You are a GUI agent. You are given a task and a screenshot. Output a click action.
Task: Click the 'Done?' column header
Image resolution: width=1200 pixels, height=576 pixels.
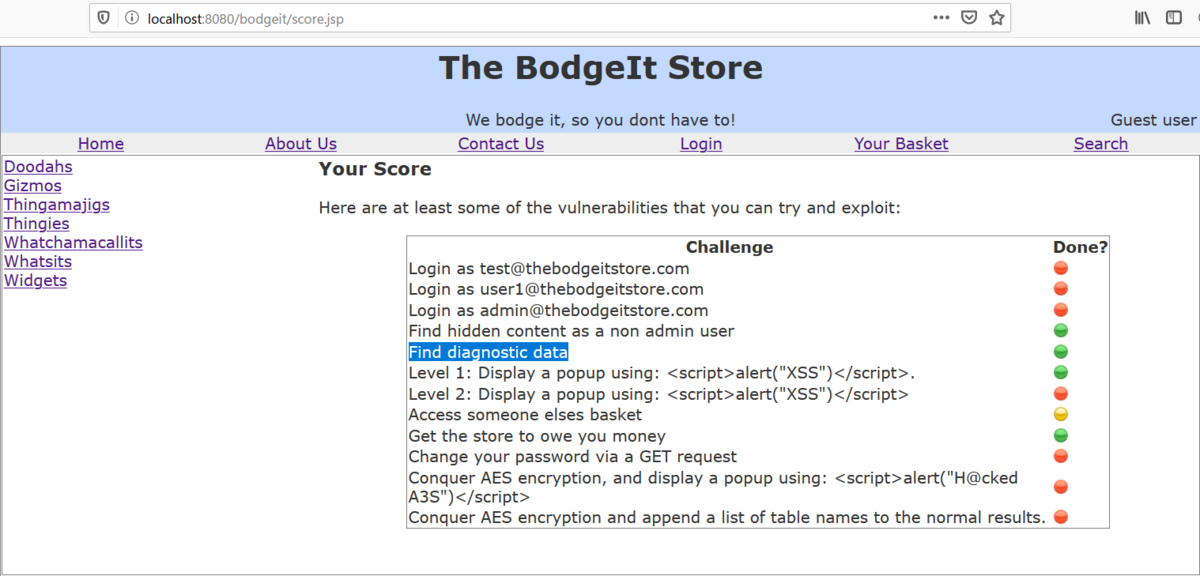pyautogui.click(x=1080, y=247)
